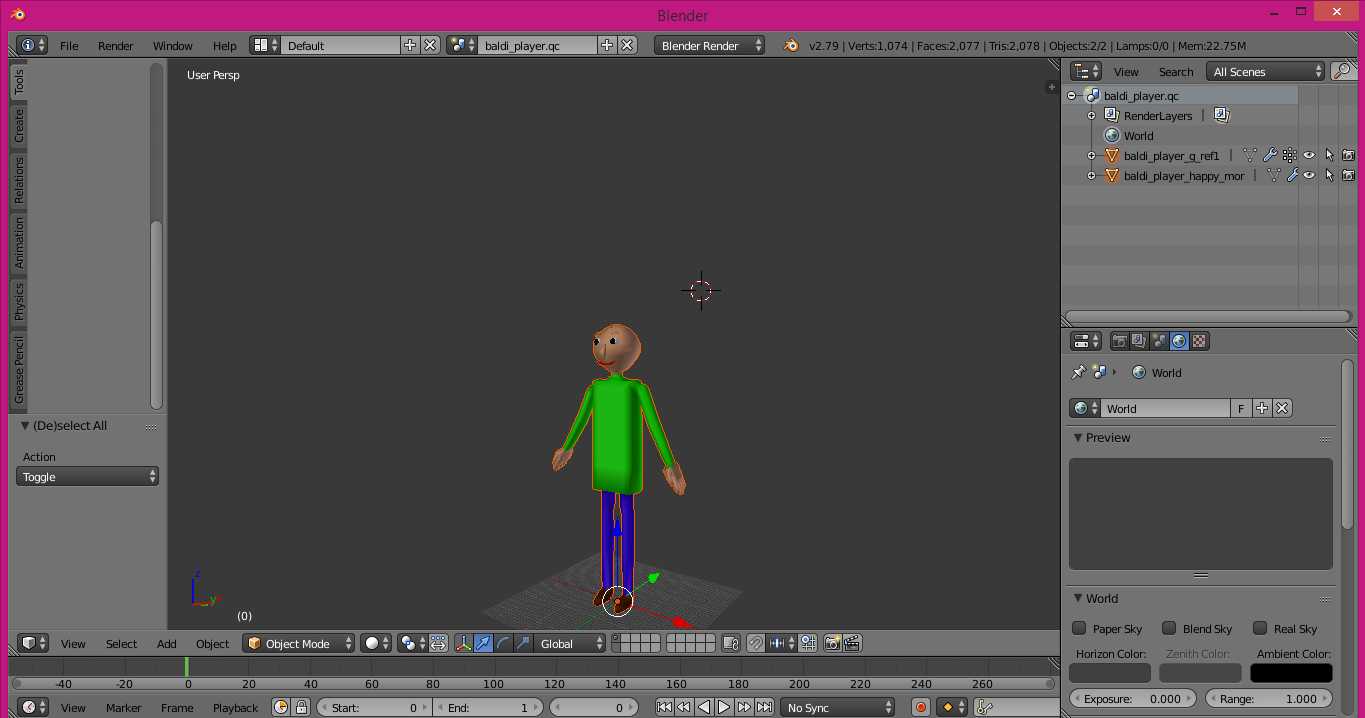Enable the Real Sky checkbox
1365x718 pixels.
(1260, 628)
